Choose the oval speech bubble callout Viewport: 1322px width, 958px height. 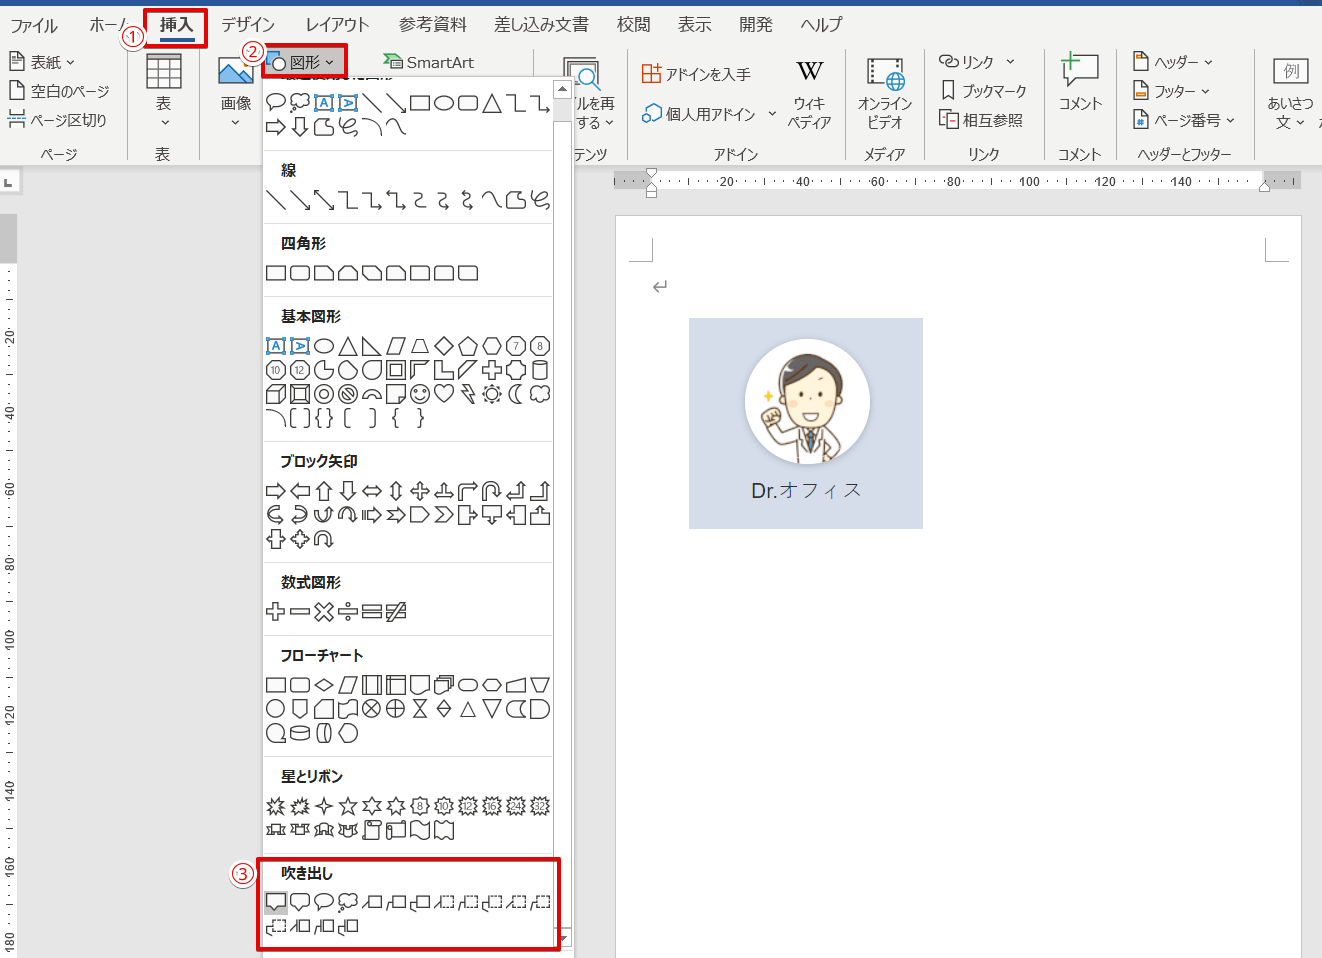[x=324, y=902]
